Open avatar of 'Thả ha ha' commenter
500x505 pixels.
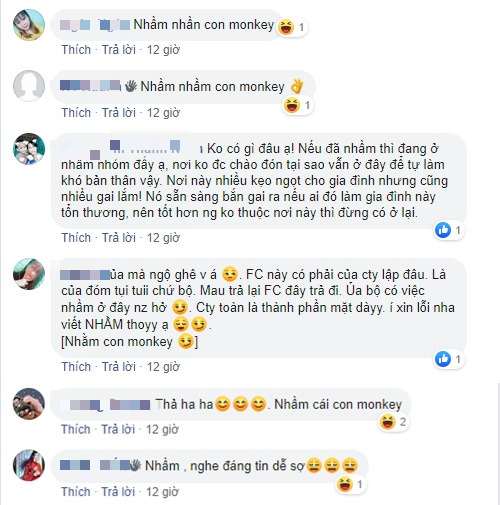point(29,404)
